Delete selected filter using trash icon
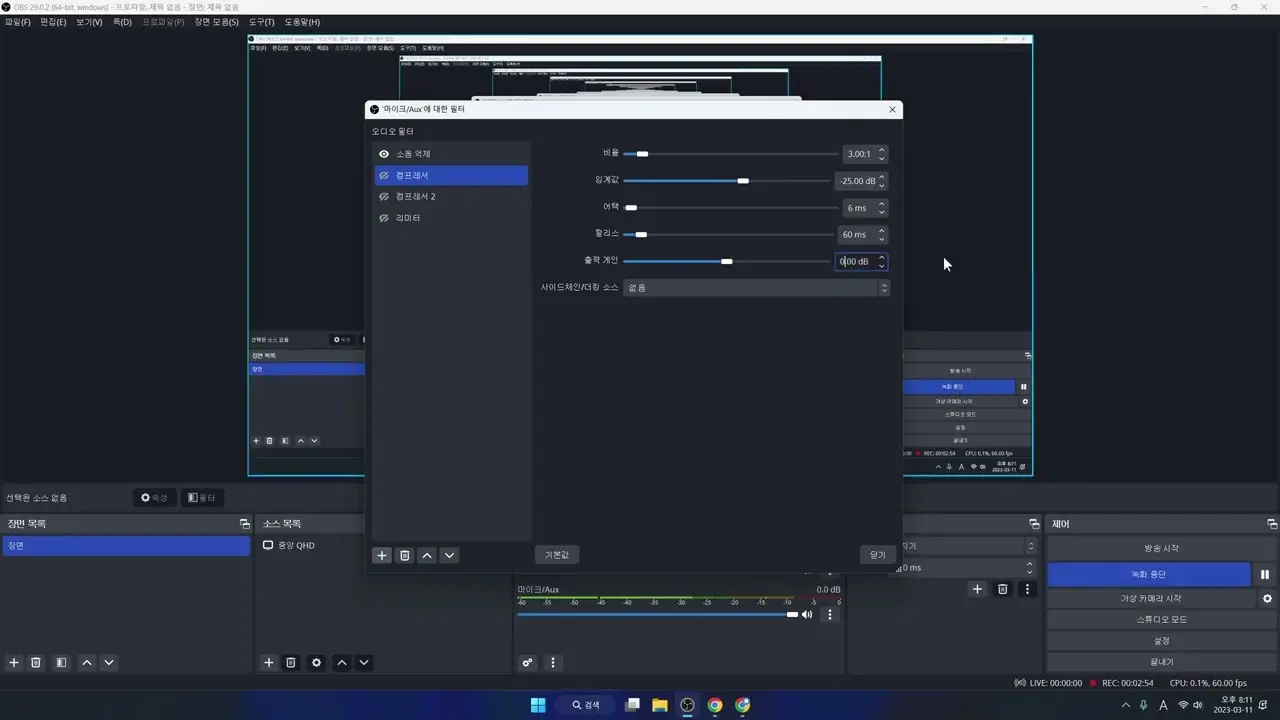Screen dimensions: 1280x720 coord(404,555)
